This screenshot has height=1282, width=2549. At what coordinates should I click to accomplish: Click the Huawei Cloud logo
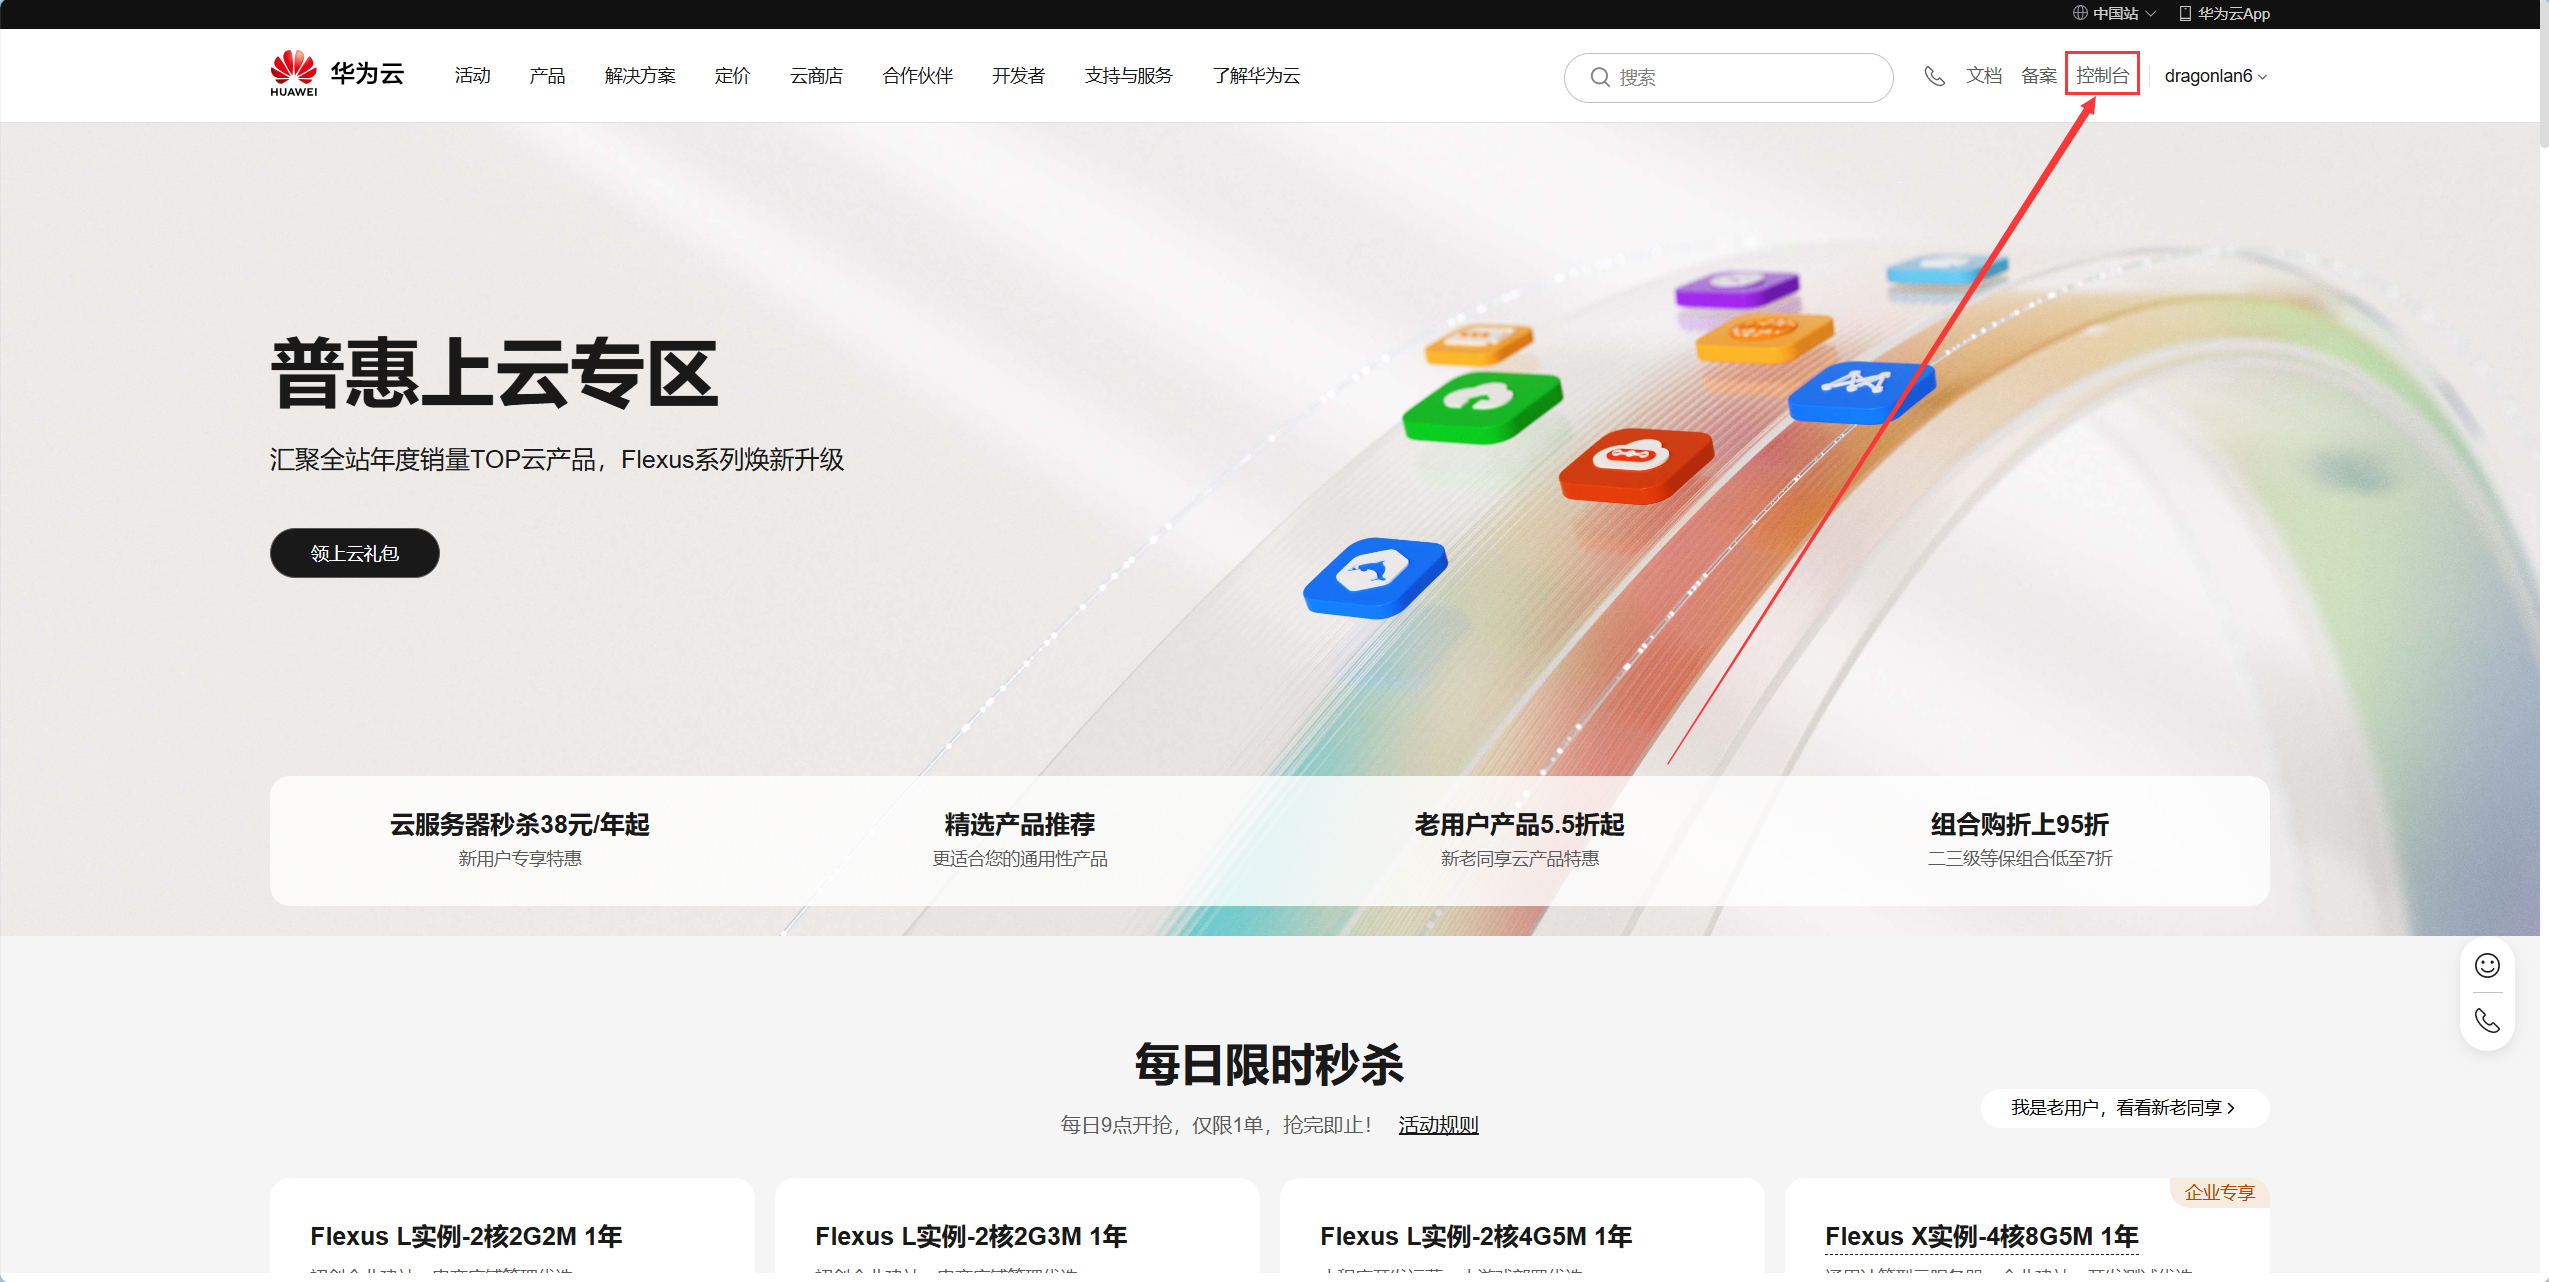336,74
